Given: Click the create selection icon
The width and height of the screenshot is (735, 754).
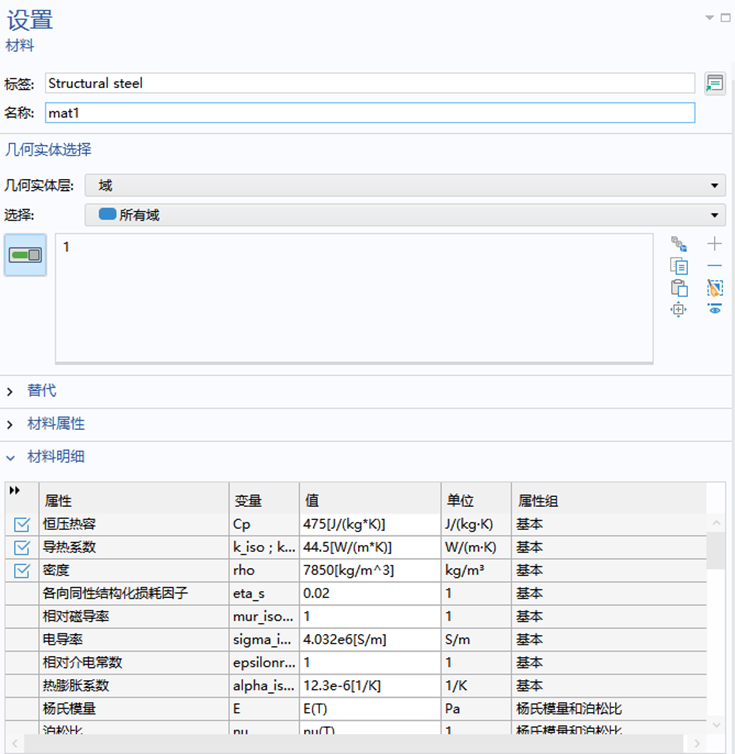Looking at the screenshot, I should (x=679, y=244).
